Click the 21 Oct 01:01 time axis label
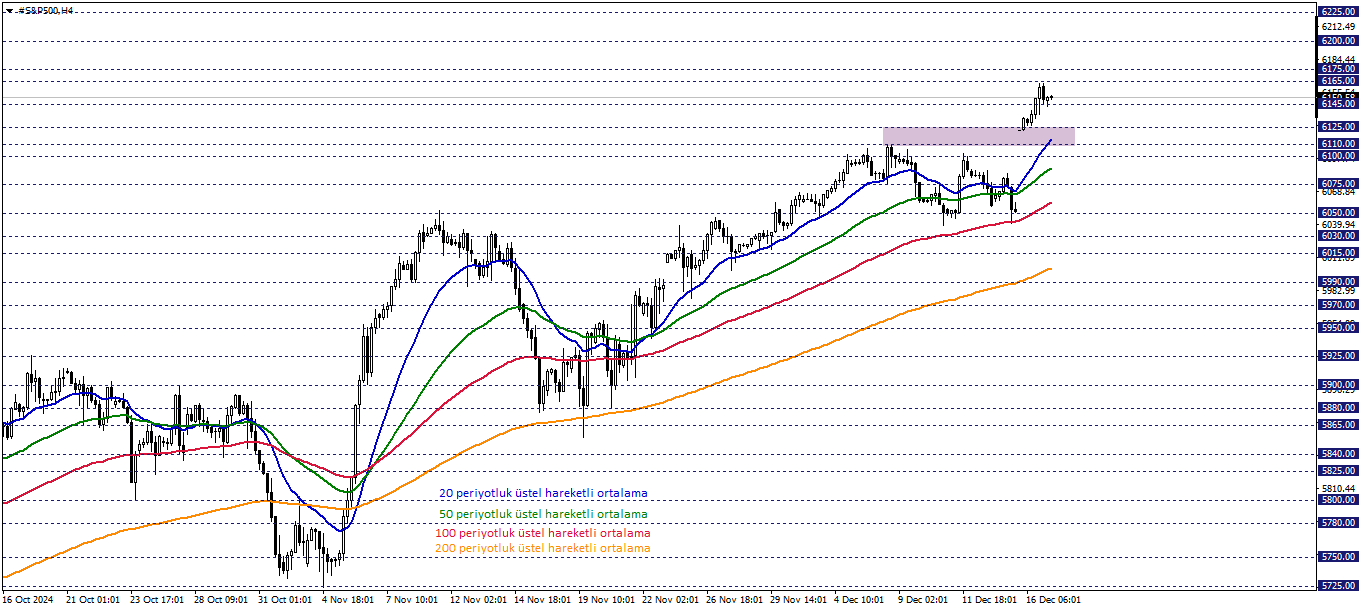 click(x=92, y=600)
